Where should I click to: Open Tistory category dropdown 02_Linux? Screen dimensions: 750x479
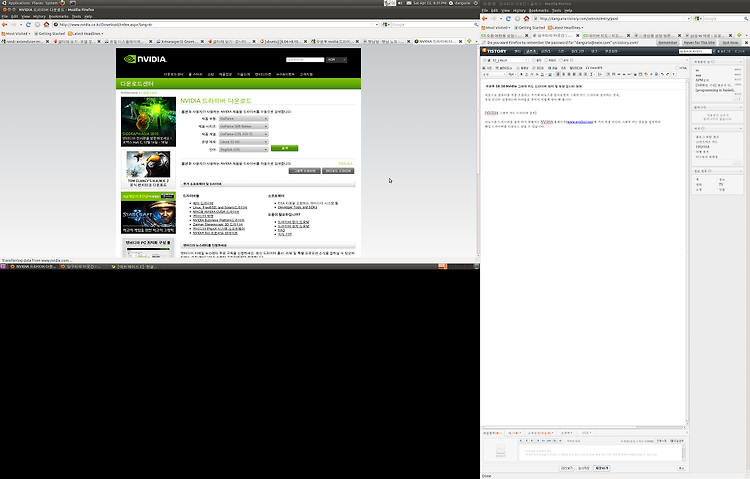coord(508,60)
